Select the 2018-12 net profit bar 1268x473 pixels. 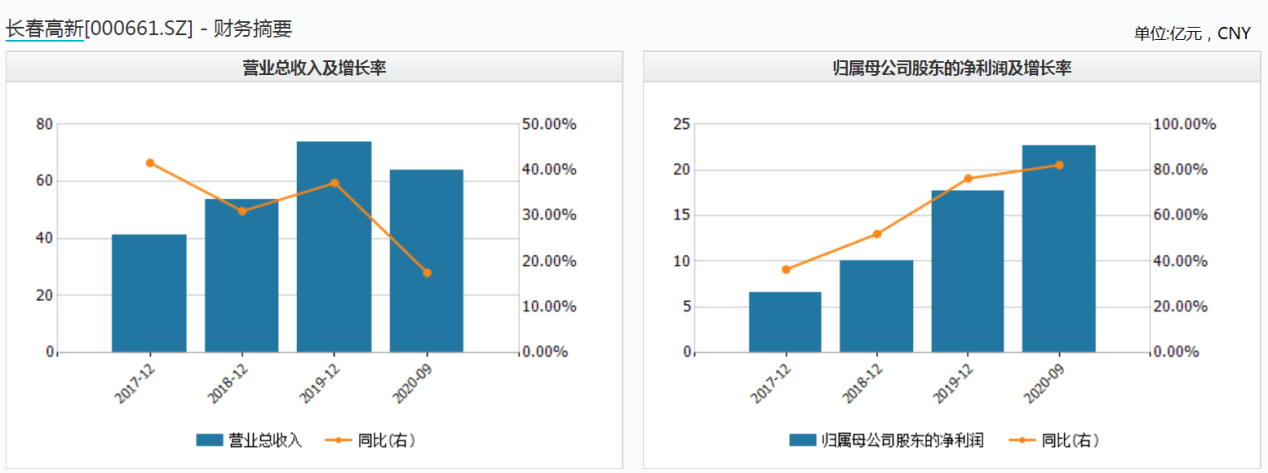876,306
